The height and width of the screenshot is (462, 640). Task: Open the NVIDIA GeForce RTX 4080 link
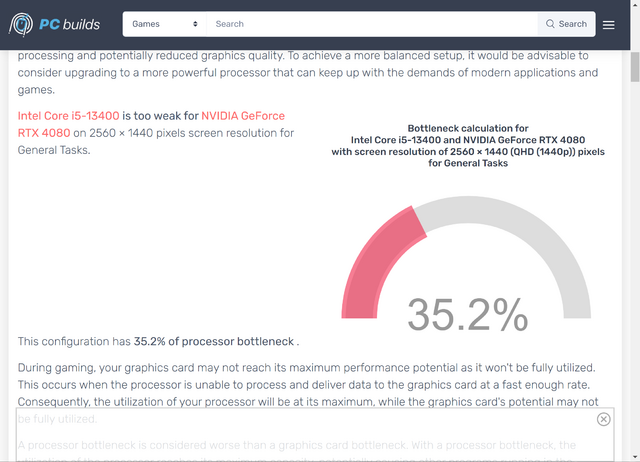[244, 116]
